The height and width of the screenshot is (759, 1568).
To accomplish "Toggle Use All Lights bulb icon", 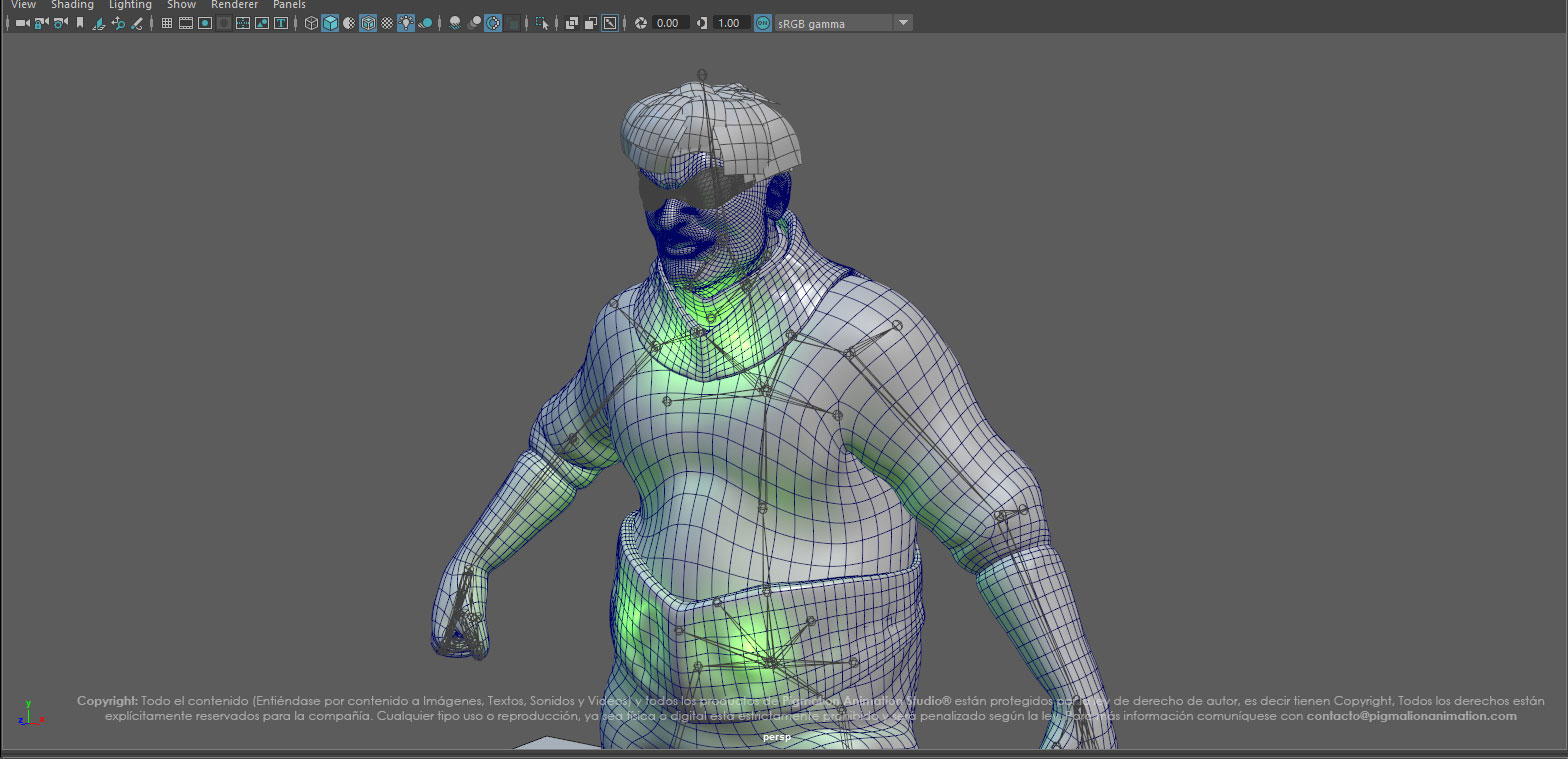I will pos(406,23).
